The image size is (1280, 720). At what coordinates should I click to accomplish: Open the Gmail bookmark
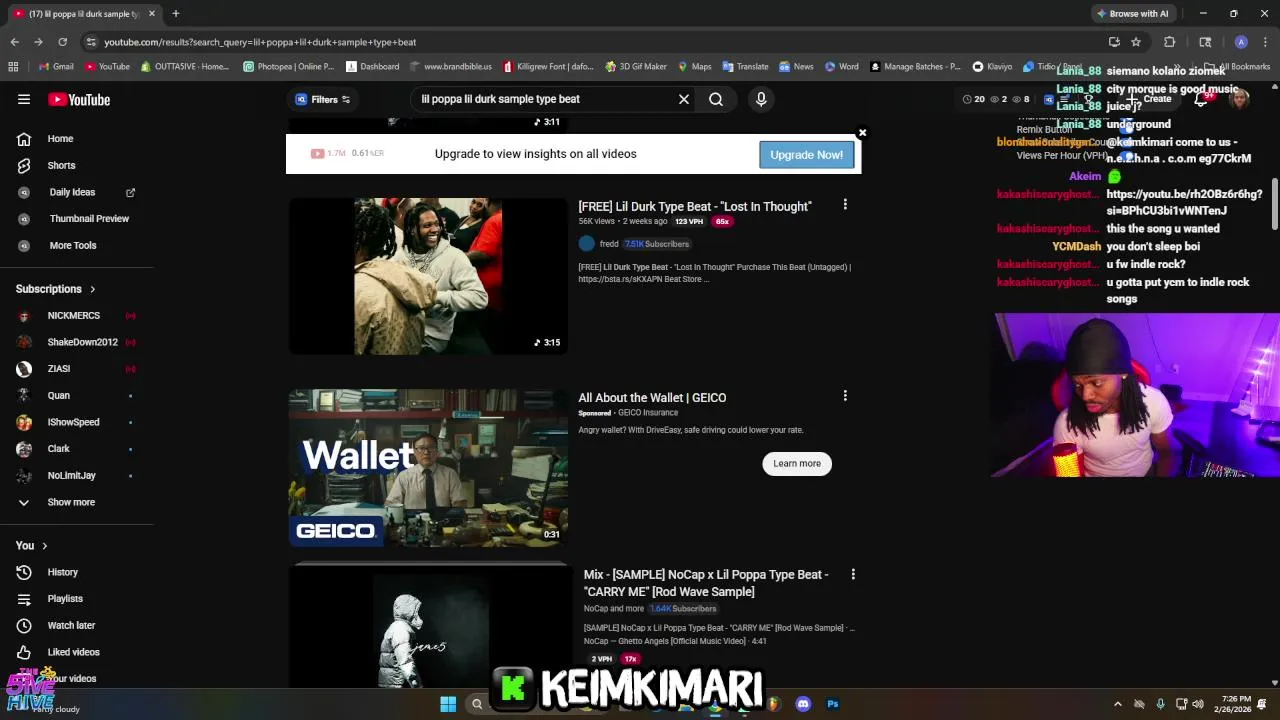(x=56, y=67)
